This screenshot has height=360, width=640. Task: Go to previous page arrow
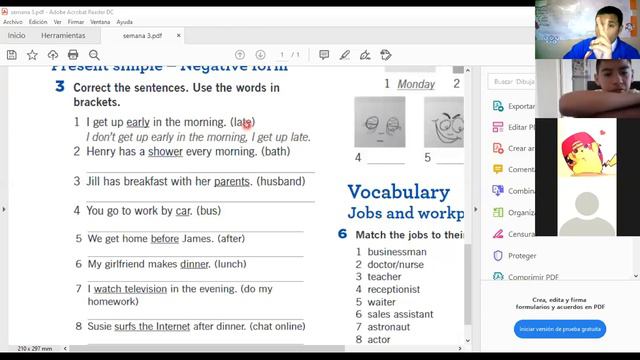(x=240, y=55)
